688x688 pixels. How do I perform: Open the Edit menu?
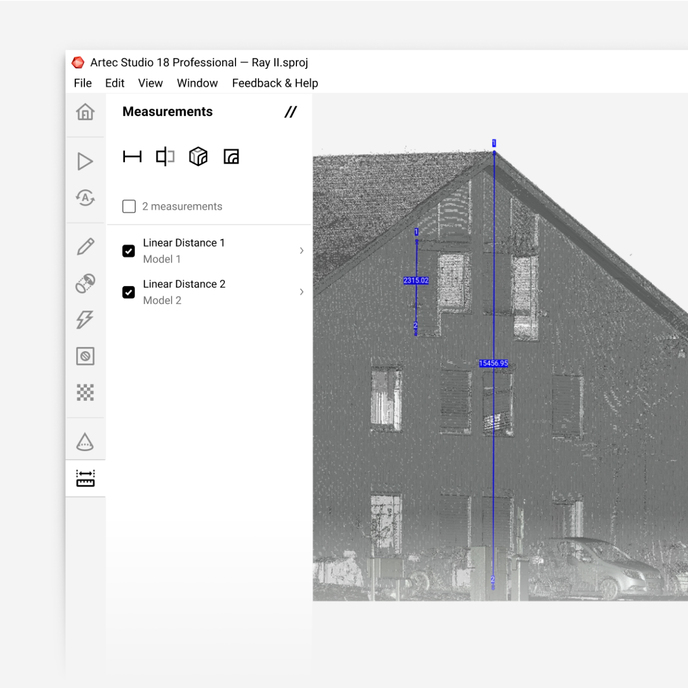(115, 83)
